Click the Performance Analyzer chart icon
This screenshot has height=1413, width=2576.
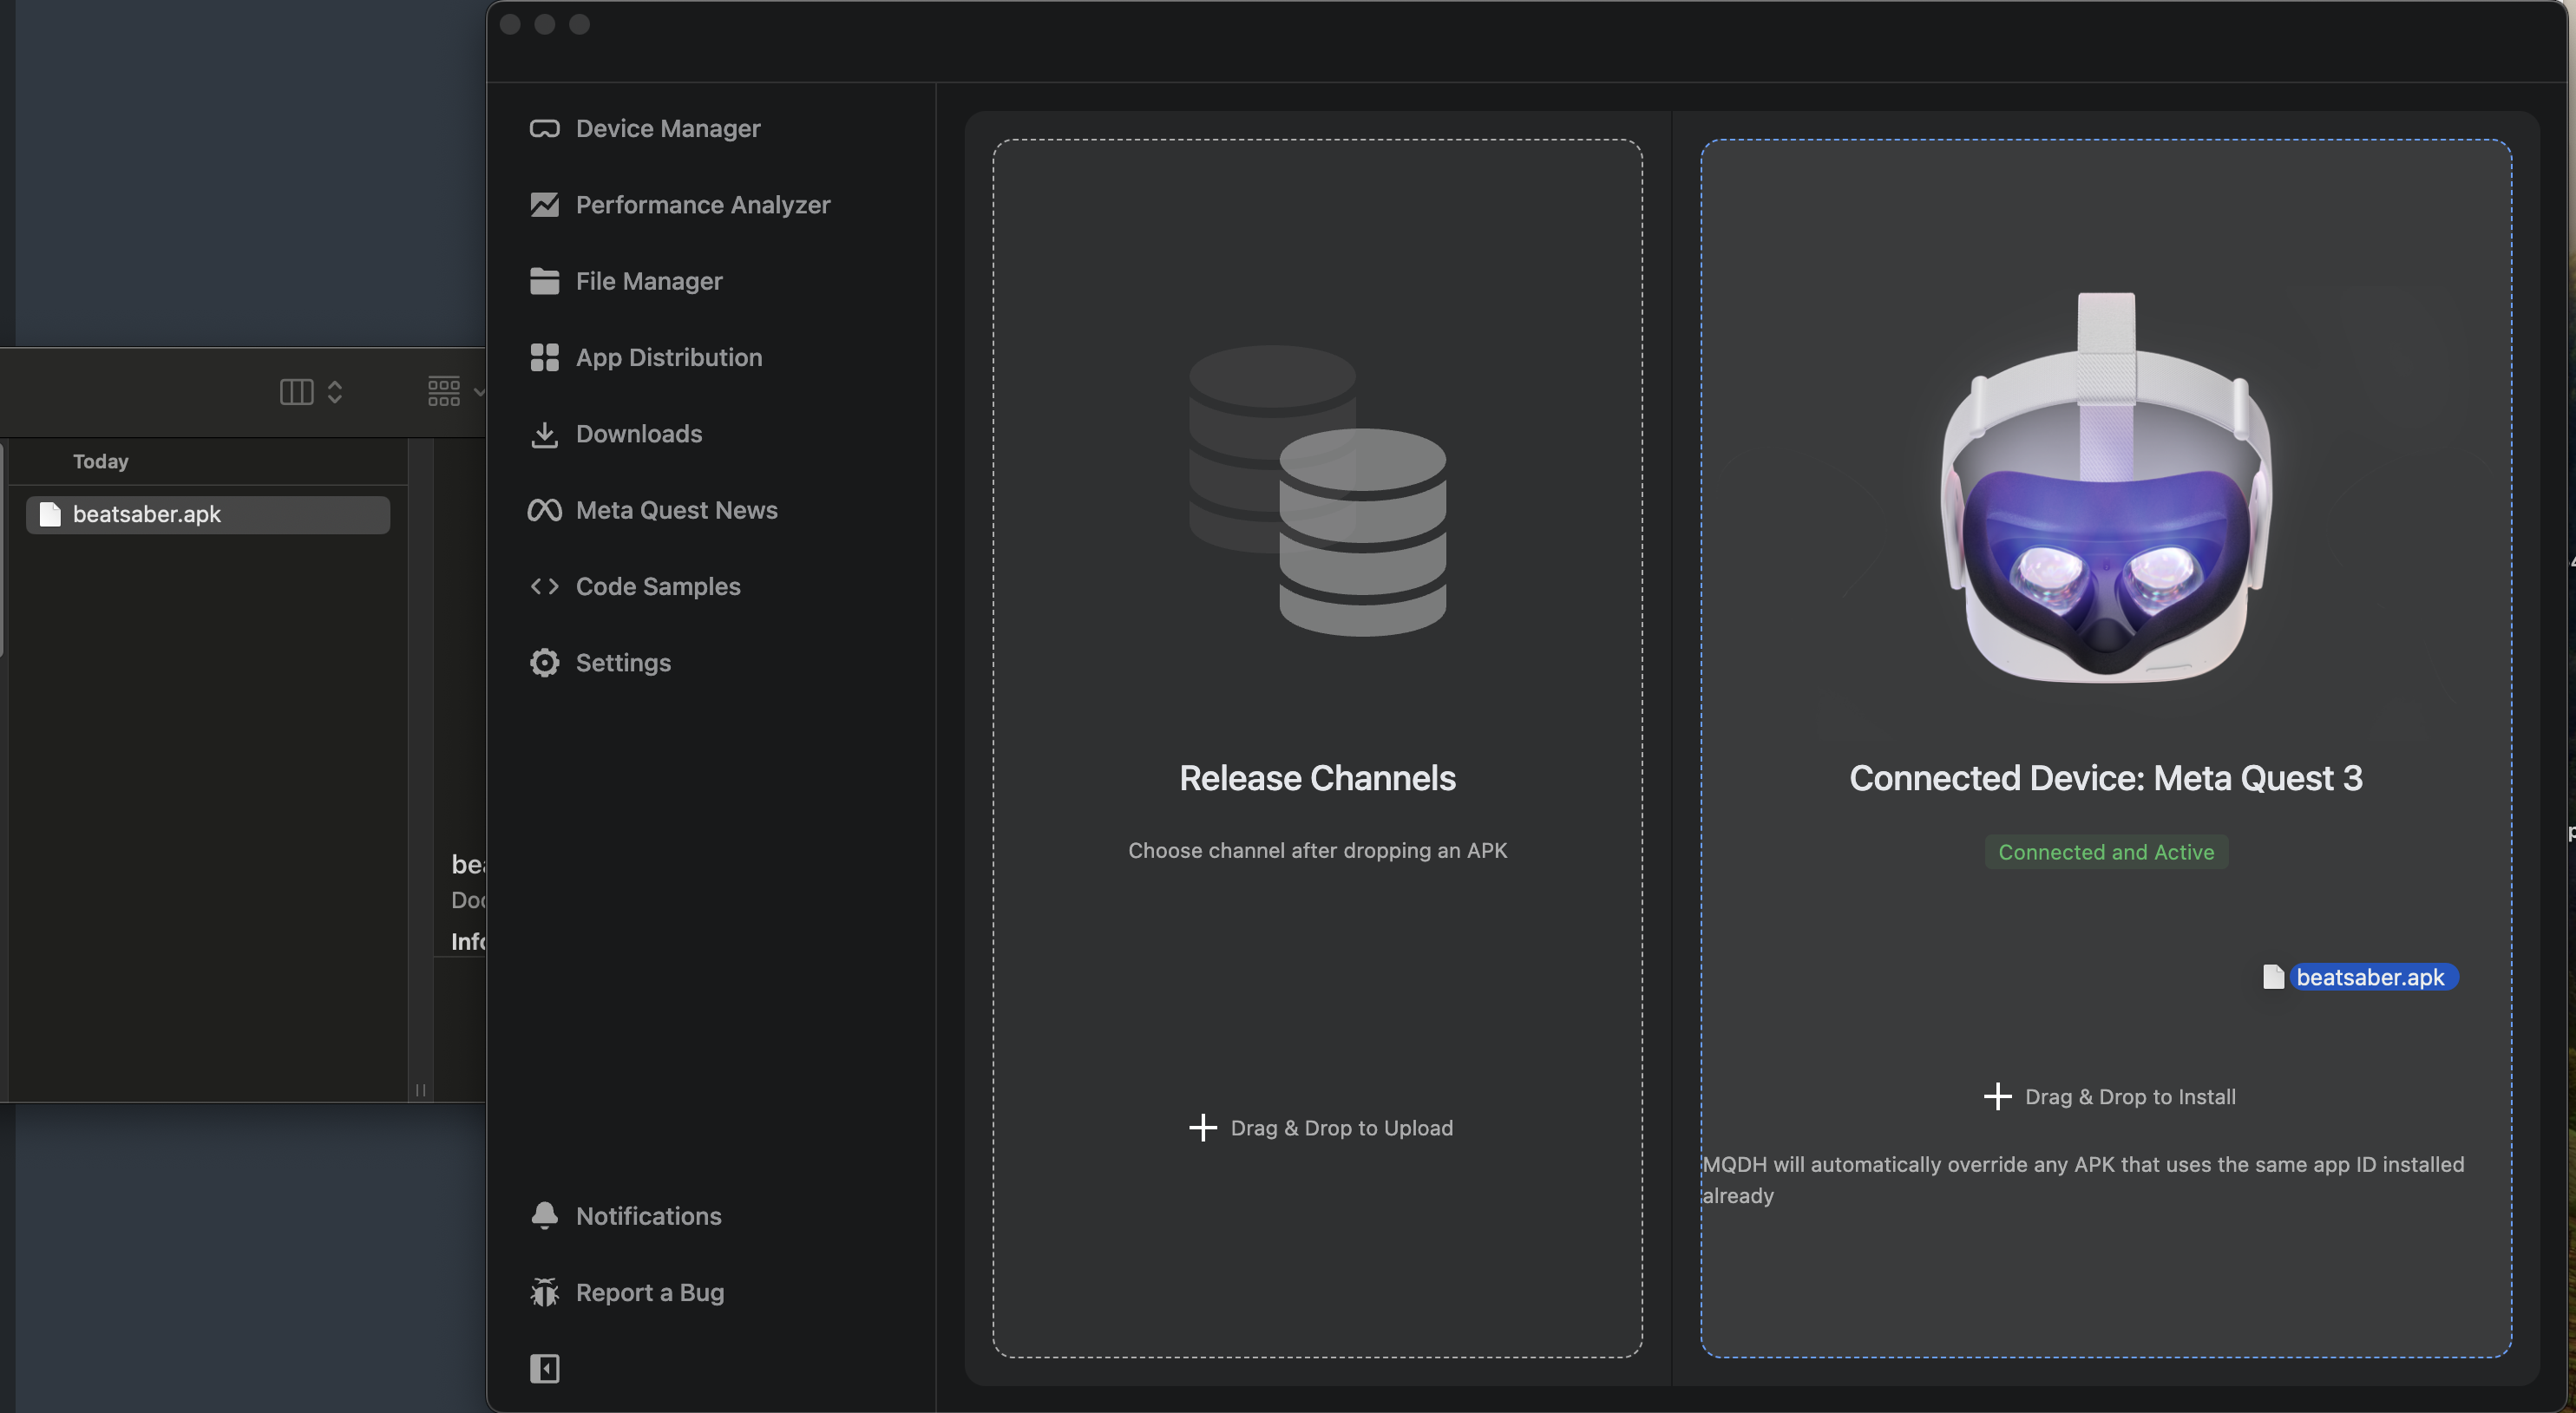(544, 205)
